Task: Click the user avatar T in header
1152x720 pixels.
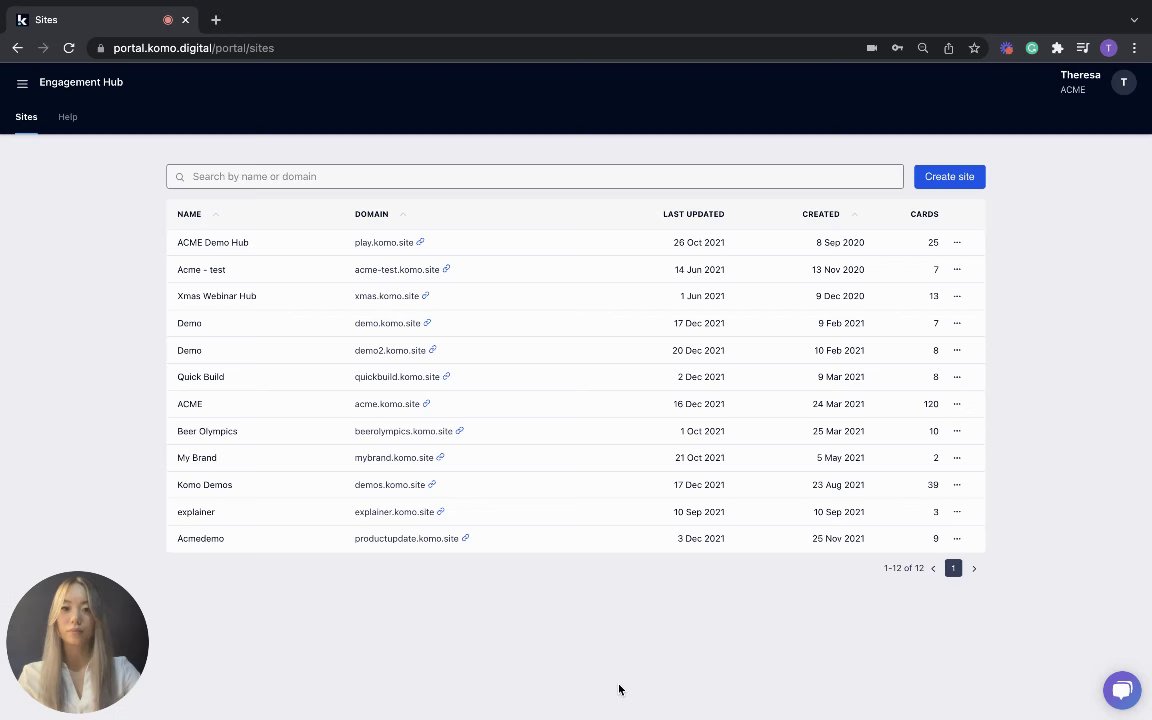Action: coord(1123,82)
